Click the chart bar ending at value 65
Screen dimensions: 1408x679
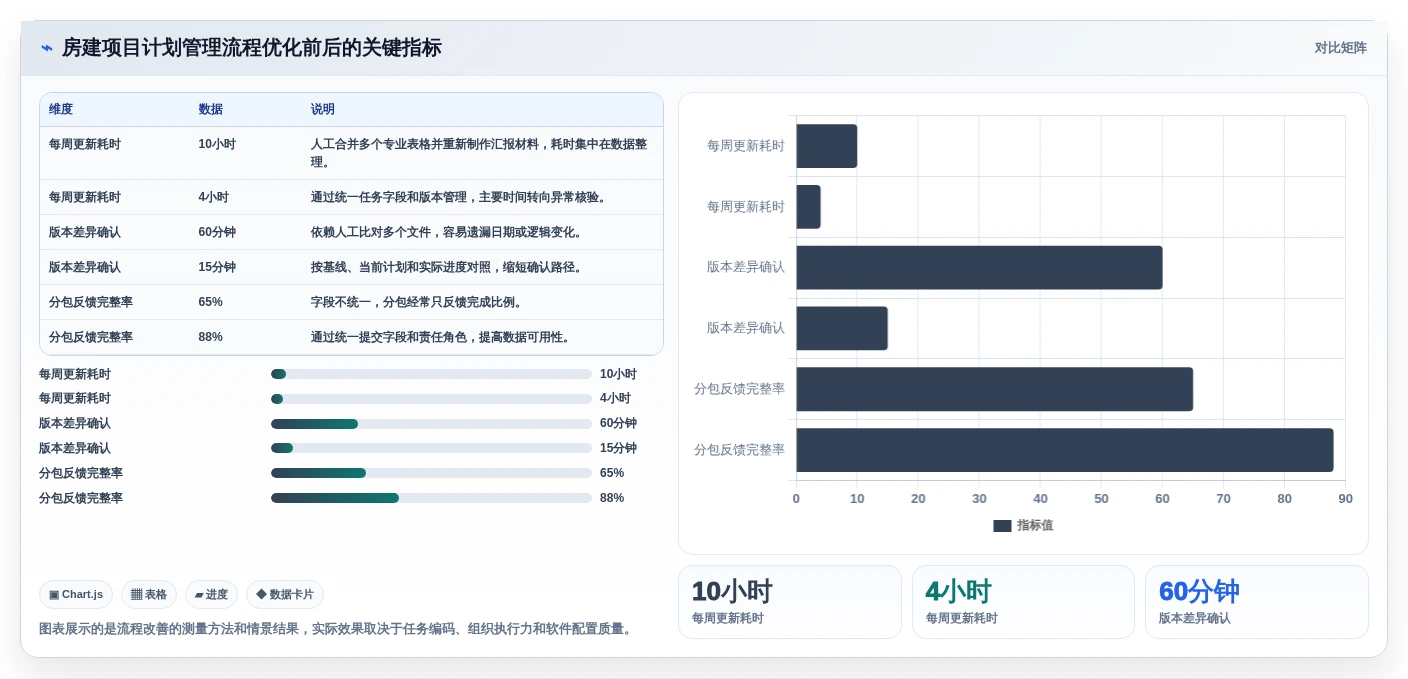click(995, 389)
